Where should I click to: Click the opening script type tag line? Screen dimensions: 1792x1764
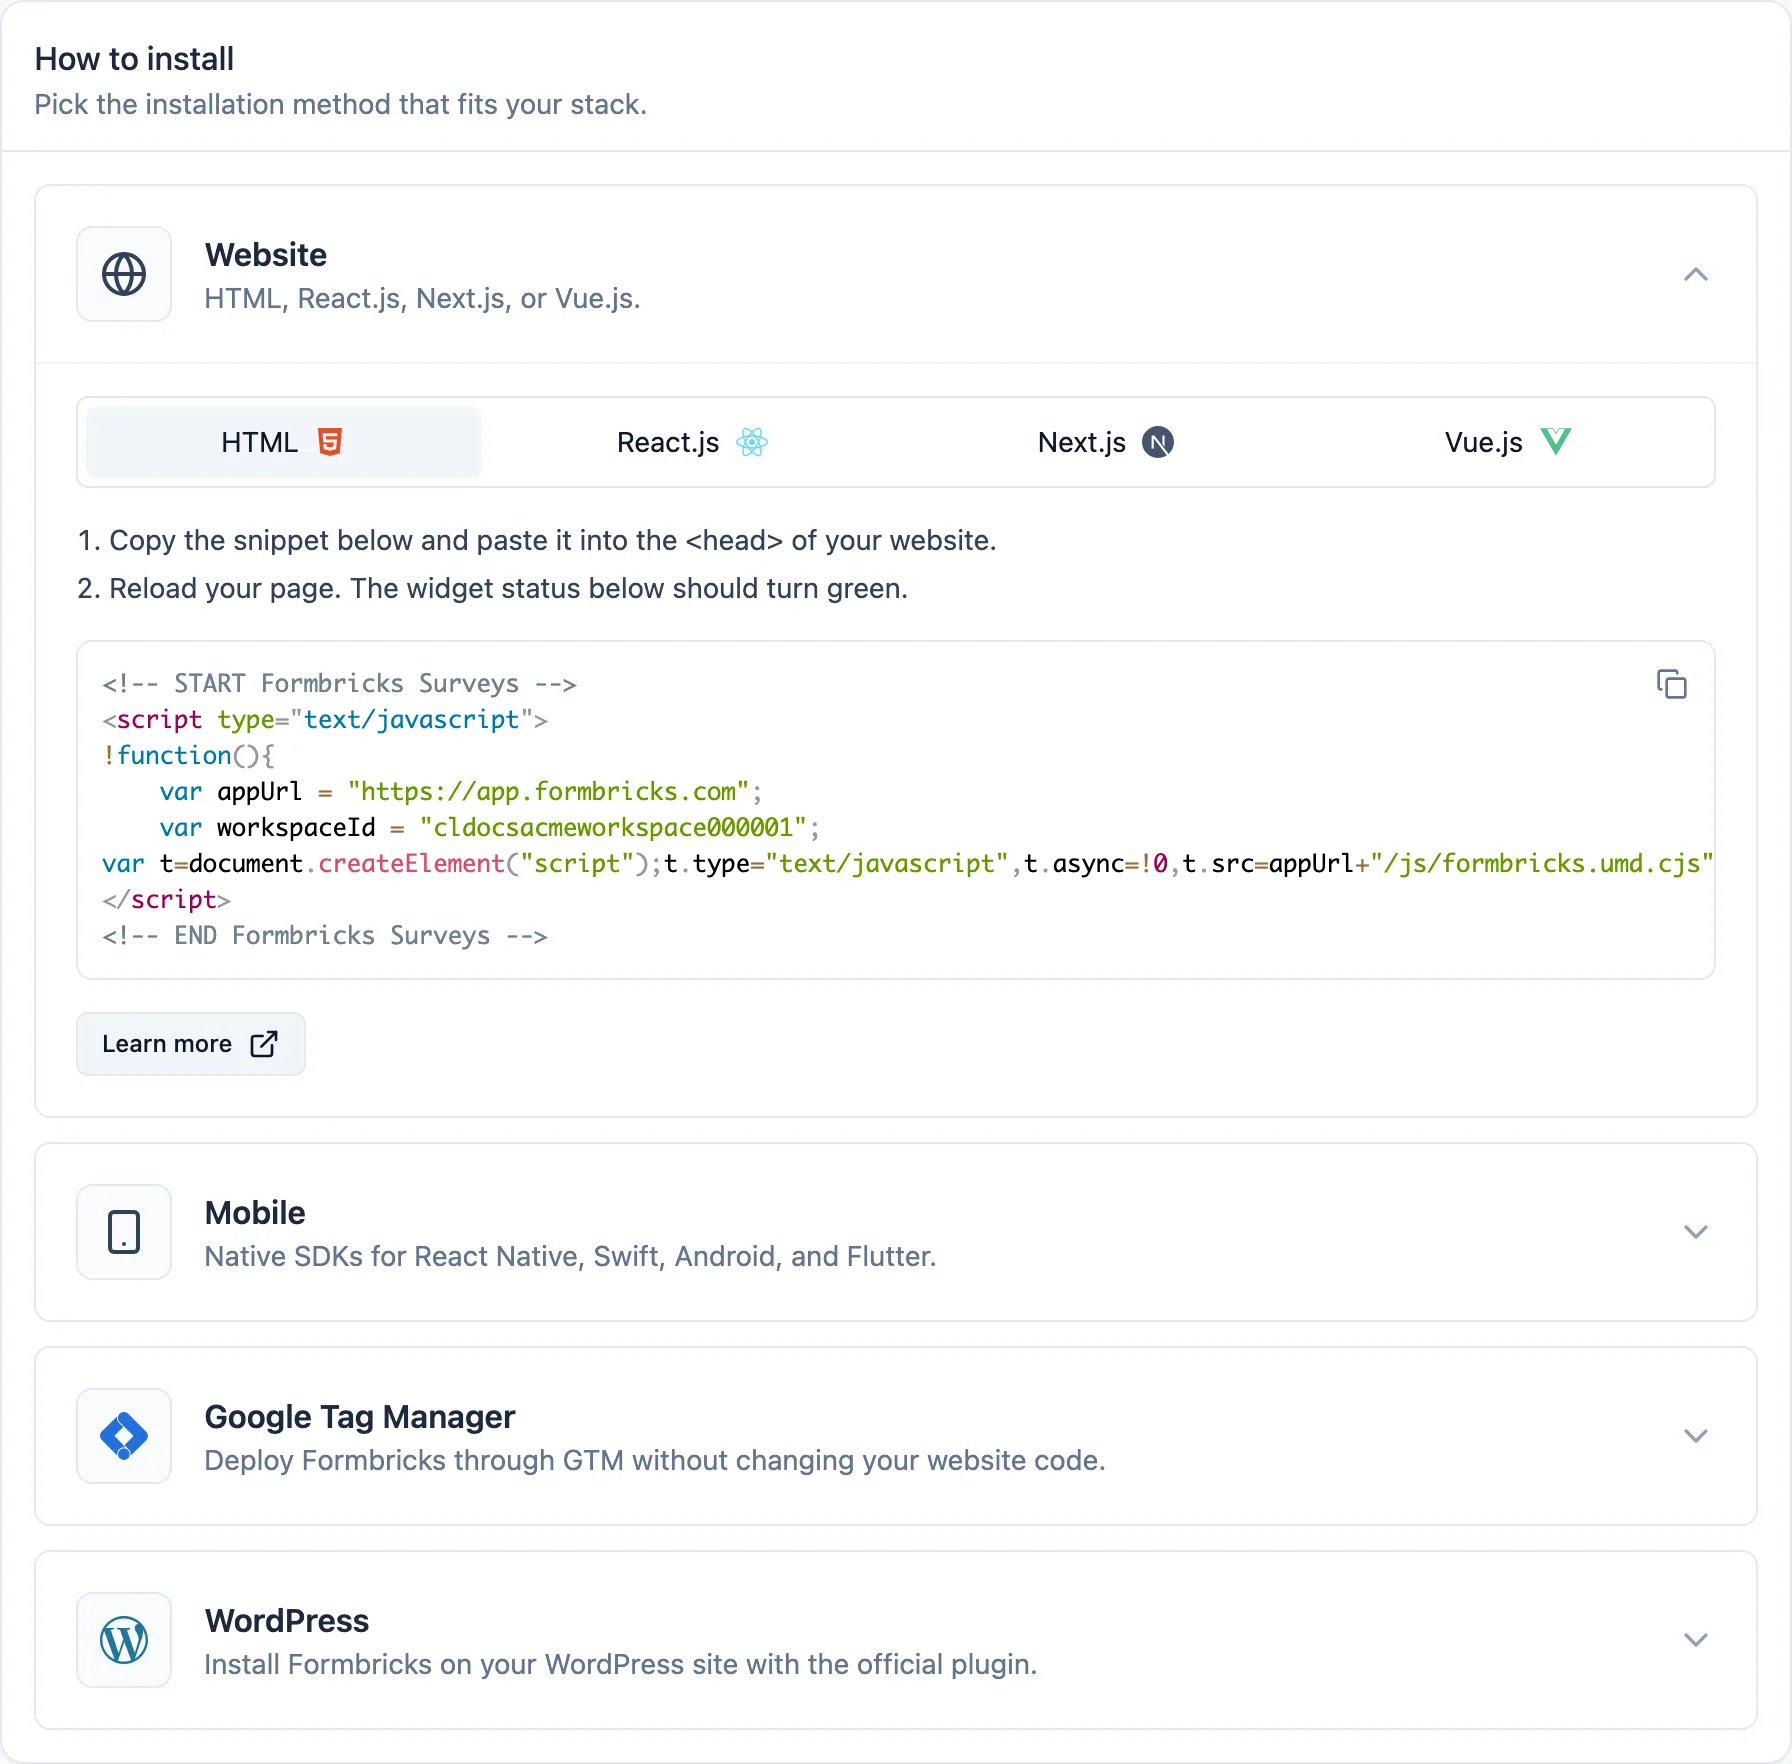[325, 720]
